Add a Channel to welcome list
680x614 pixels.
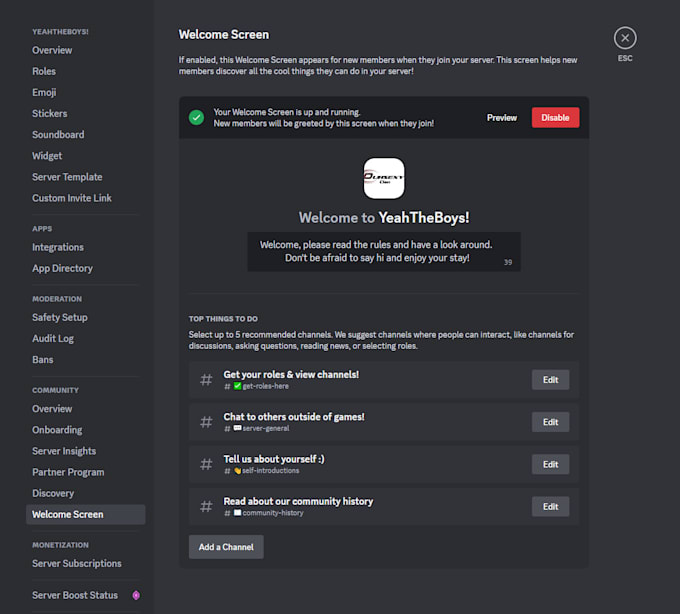point(226,547)
